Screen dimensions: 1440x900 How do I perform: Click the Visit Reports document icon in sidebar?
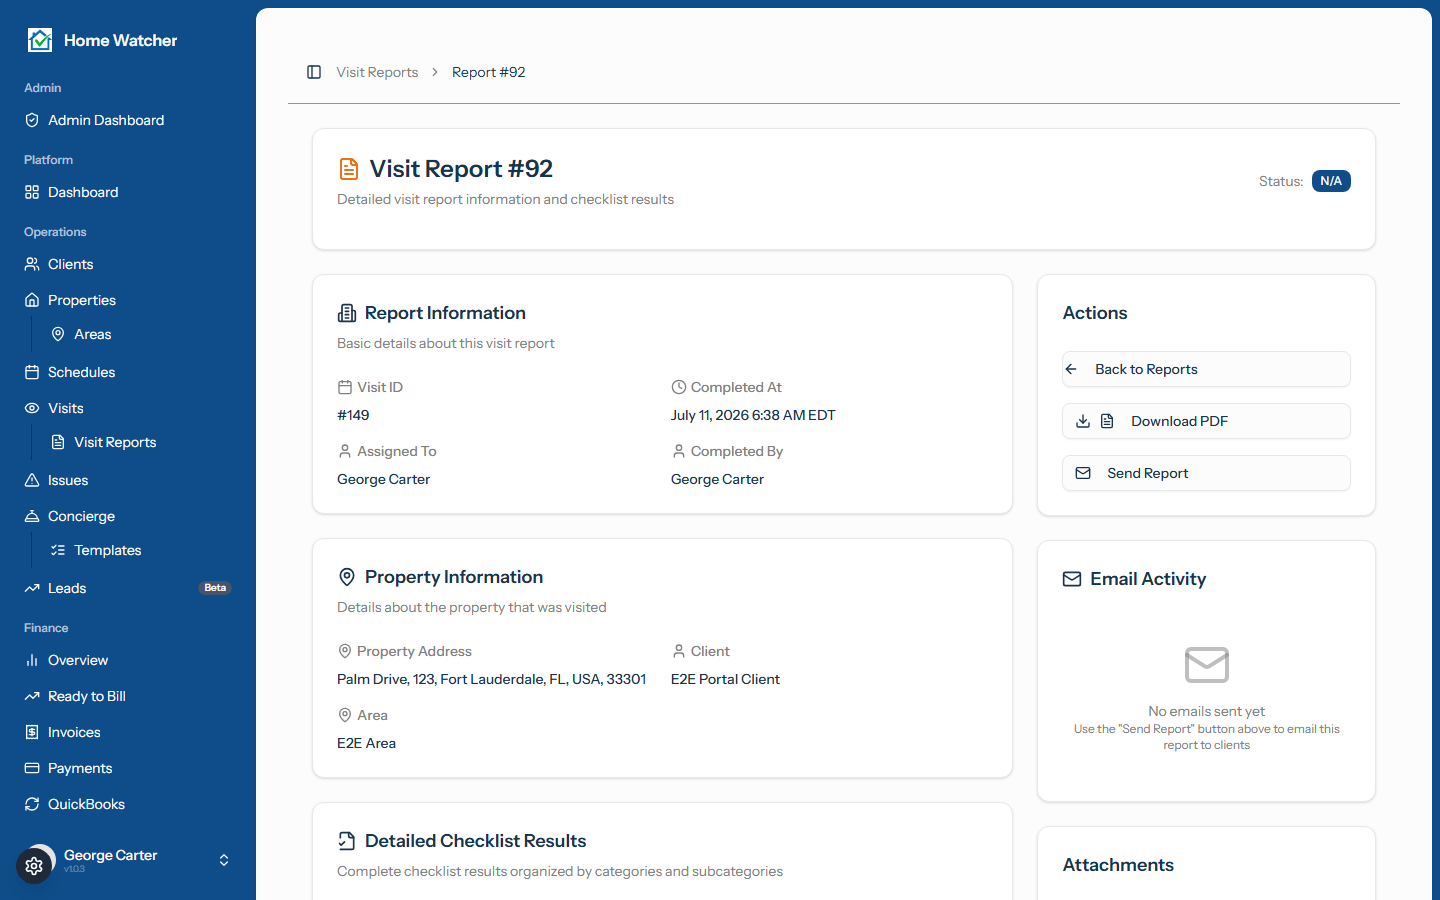[x=58, y=442]
